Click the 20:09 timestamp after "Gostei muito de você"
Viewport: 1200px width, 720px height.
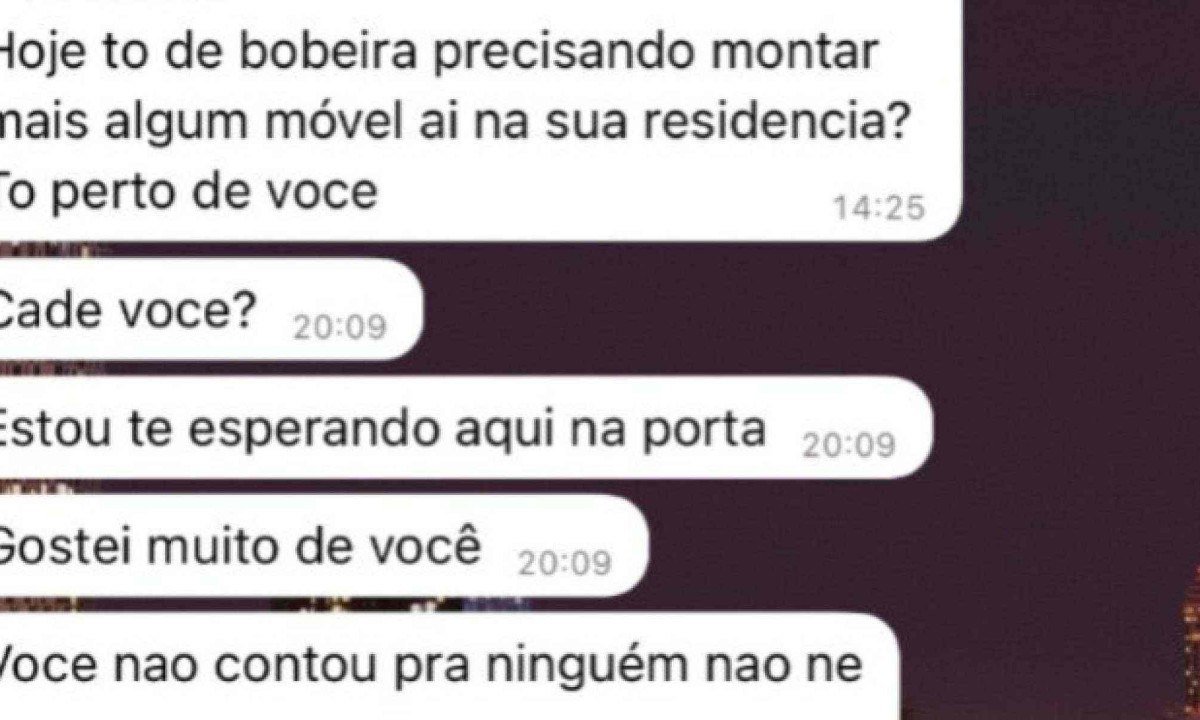point(564,563)
